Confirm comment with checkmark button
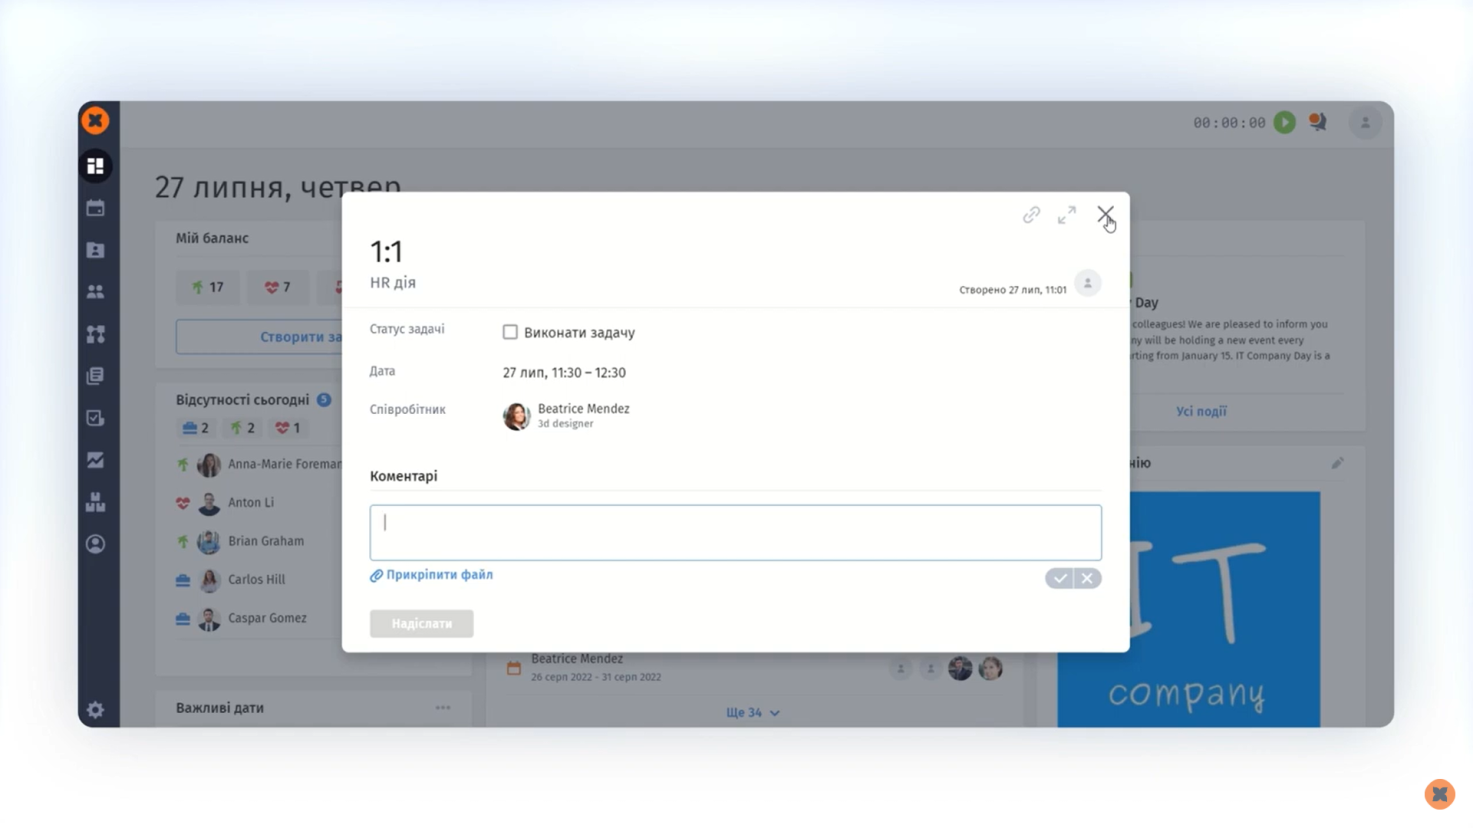 [x=1059, y=578]
